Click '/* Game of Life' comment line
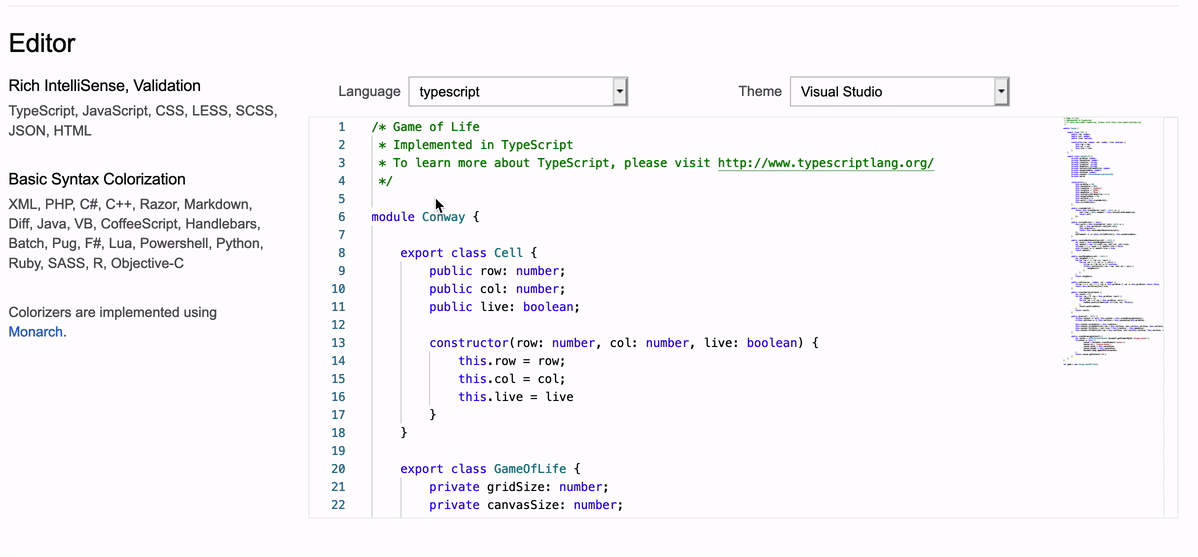 point(426,127)
